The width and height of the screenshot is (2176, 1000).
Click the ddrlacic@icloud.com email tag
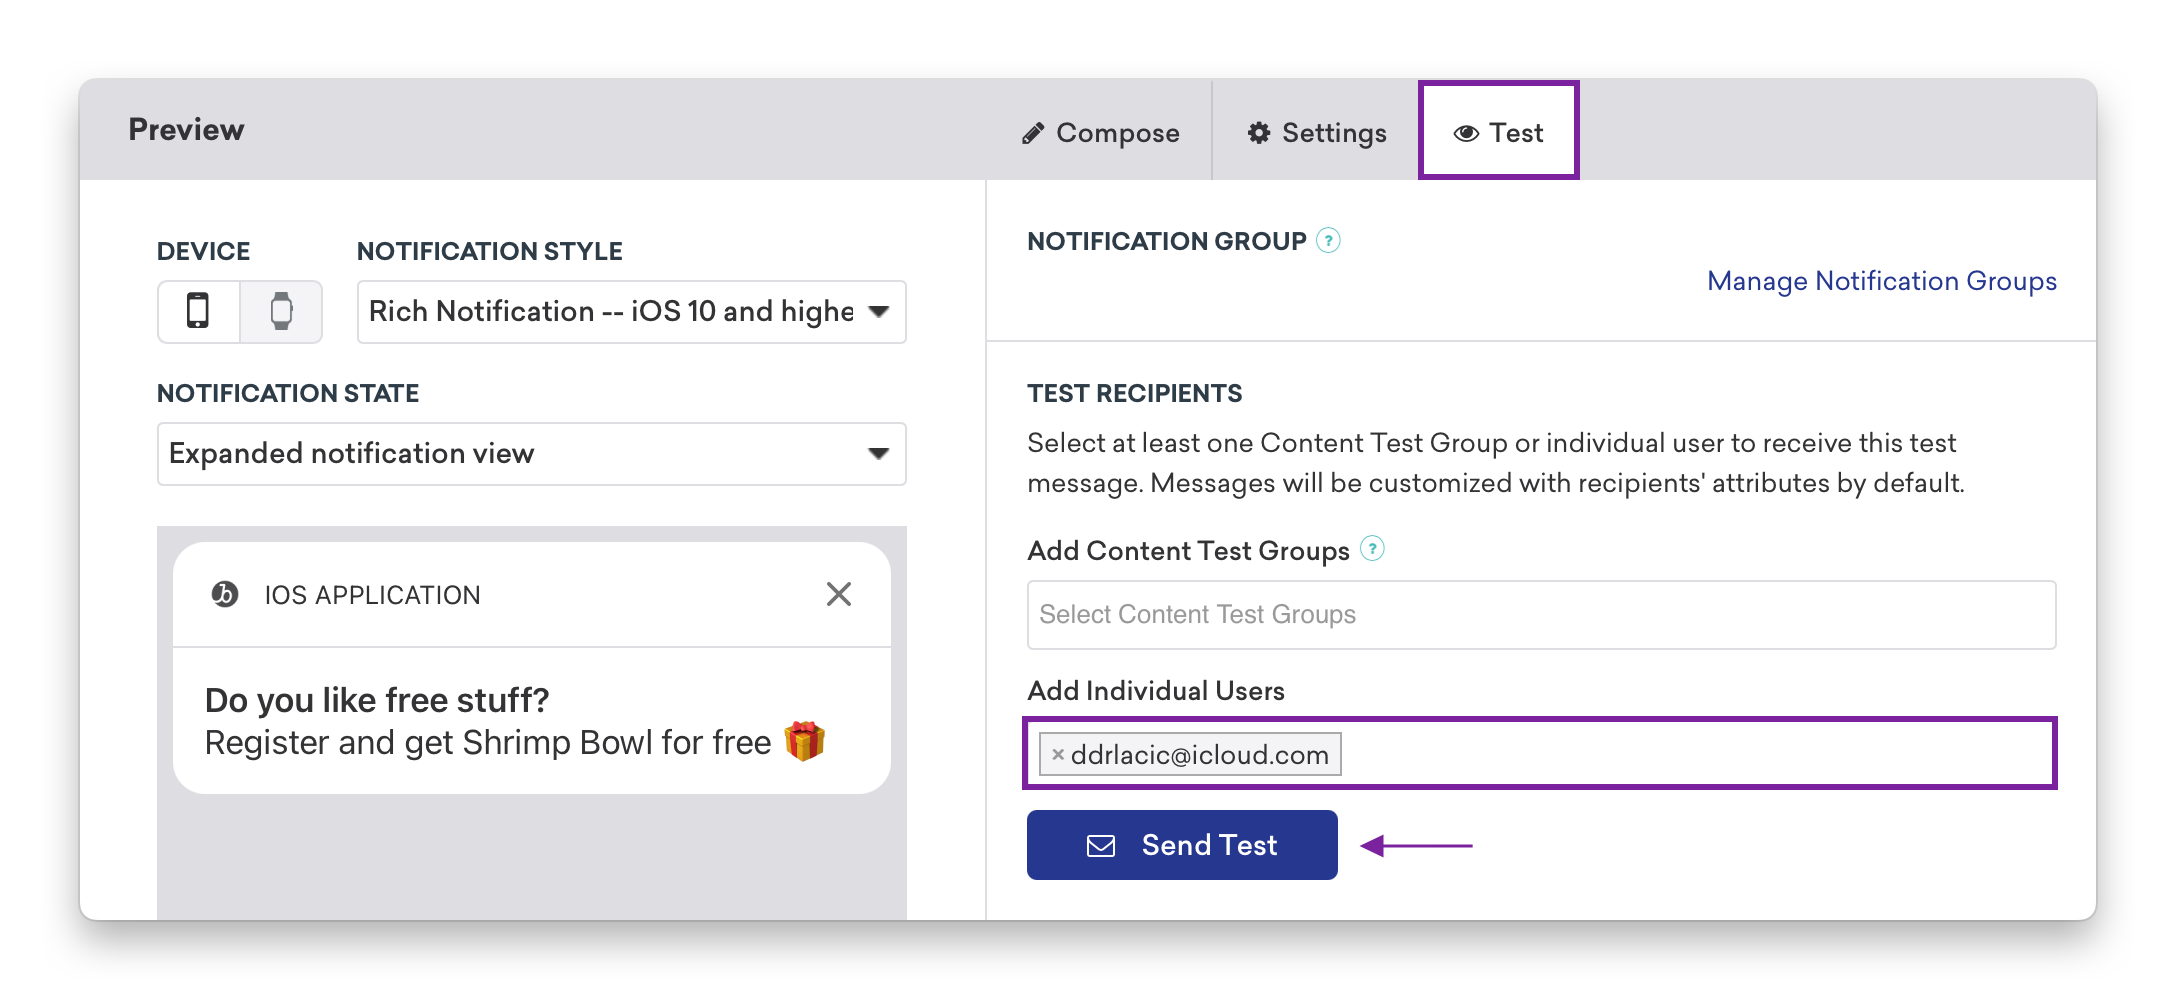click(x=1190, y=754)
